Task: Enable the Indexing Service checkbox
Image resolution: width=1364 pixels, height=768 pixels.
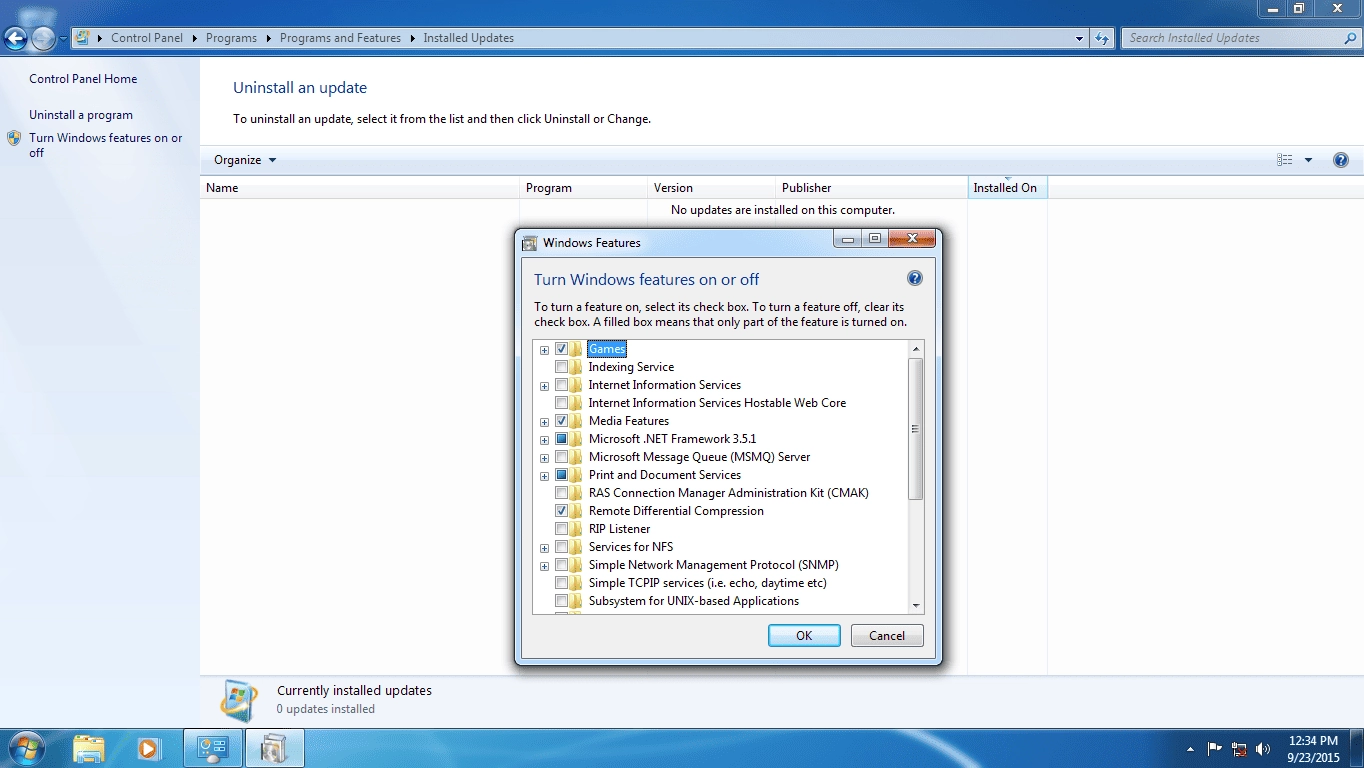Action: (561, 367)
